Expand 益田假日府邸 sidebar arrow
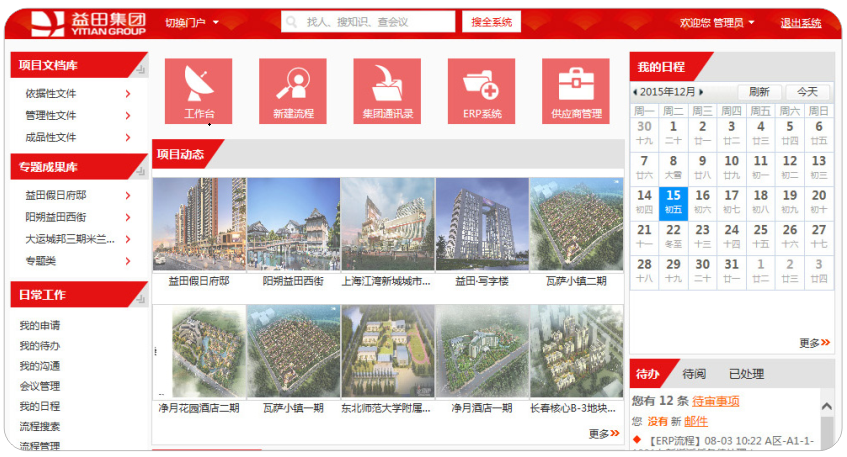847x457 pixels. (x=128, y=195)
